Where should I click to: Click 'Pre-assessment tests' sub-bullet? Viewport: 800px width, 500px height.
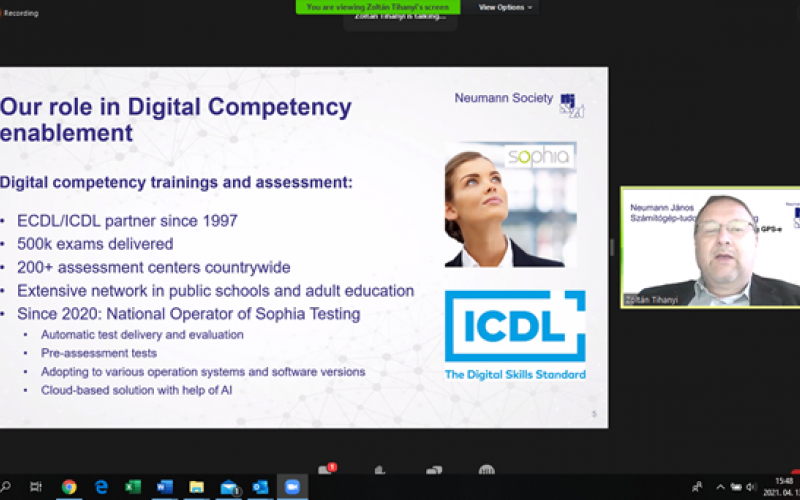tap(99, 353)
